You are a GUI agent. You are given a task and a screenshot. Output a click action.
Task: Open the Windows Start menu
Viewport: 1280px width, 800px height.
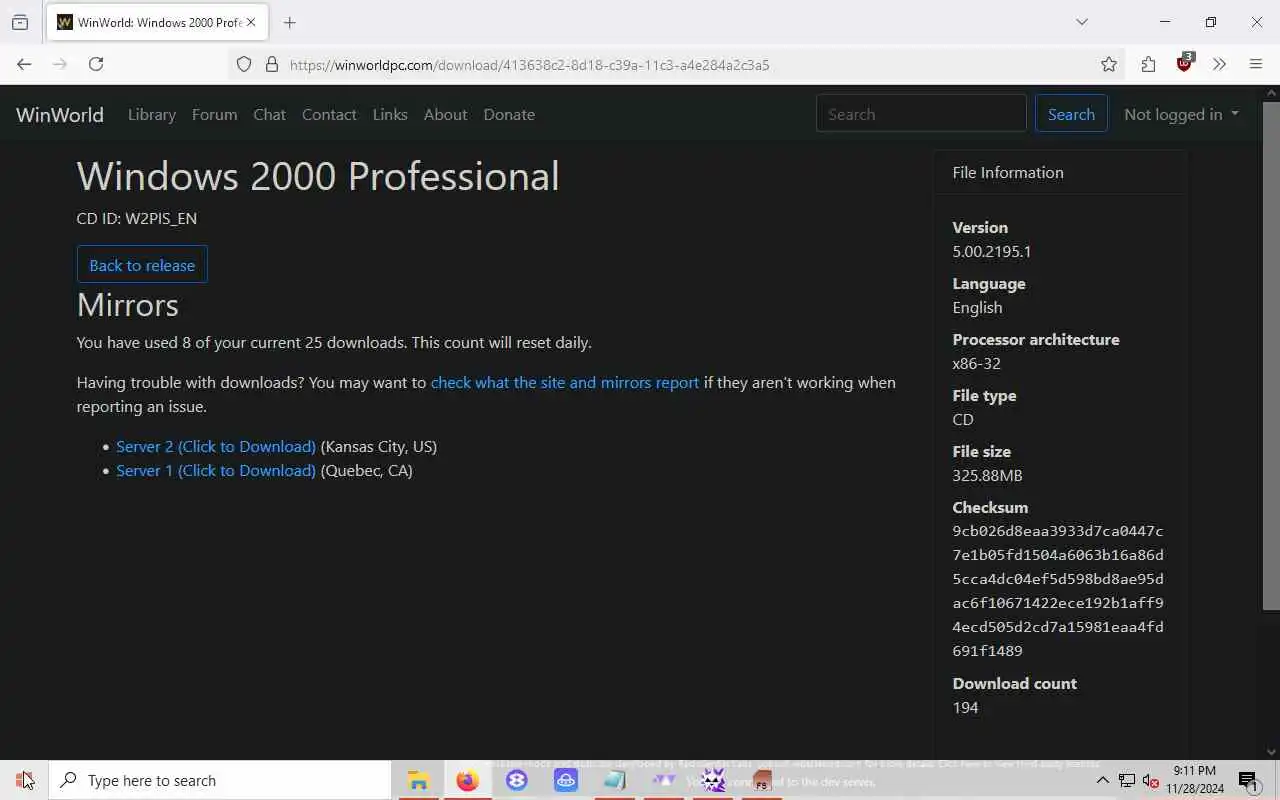(24, 780)
